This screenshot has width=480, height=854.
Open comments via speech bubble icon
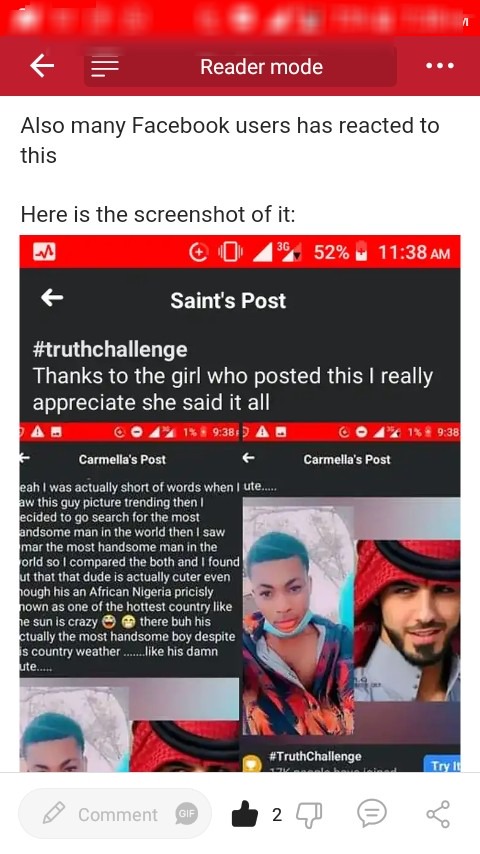[x=372, y=814]
